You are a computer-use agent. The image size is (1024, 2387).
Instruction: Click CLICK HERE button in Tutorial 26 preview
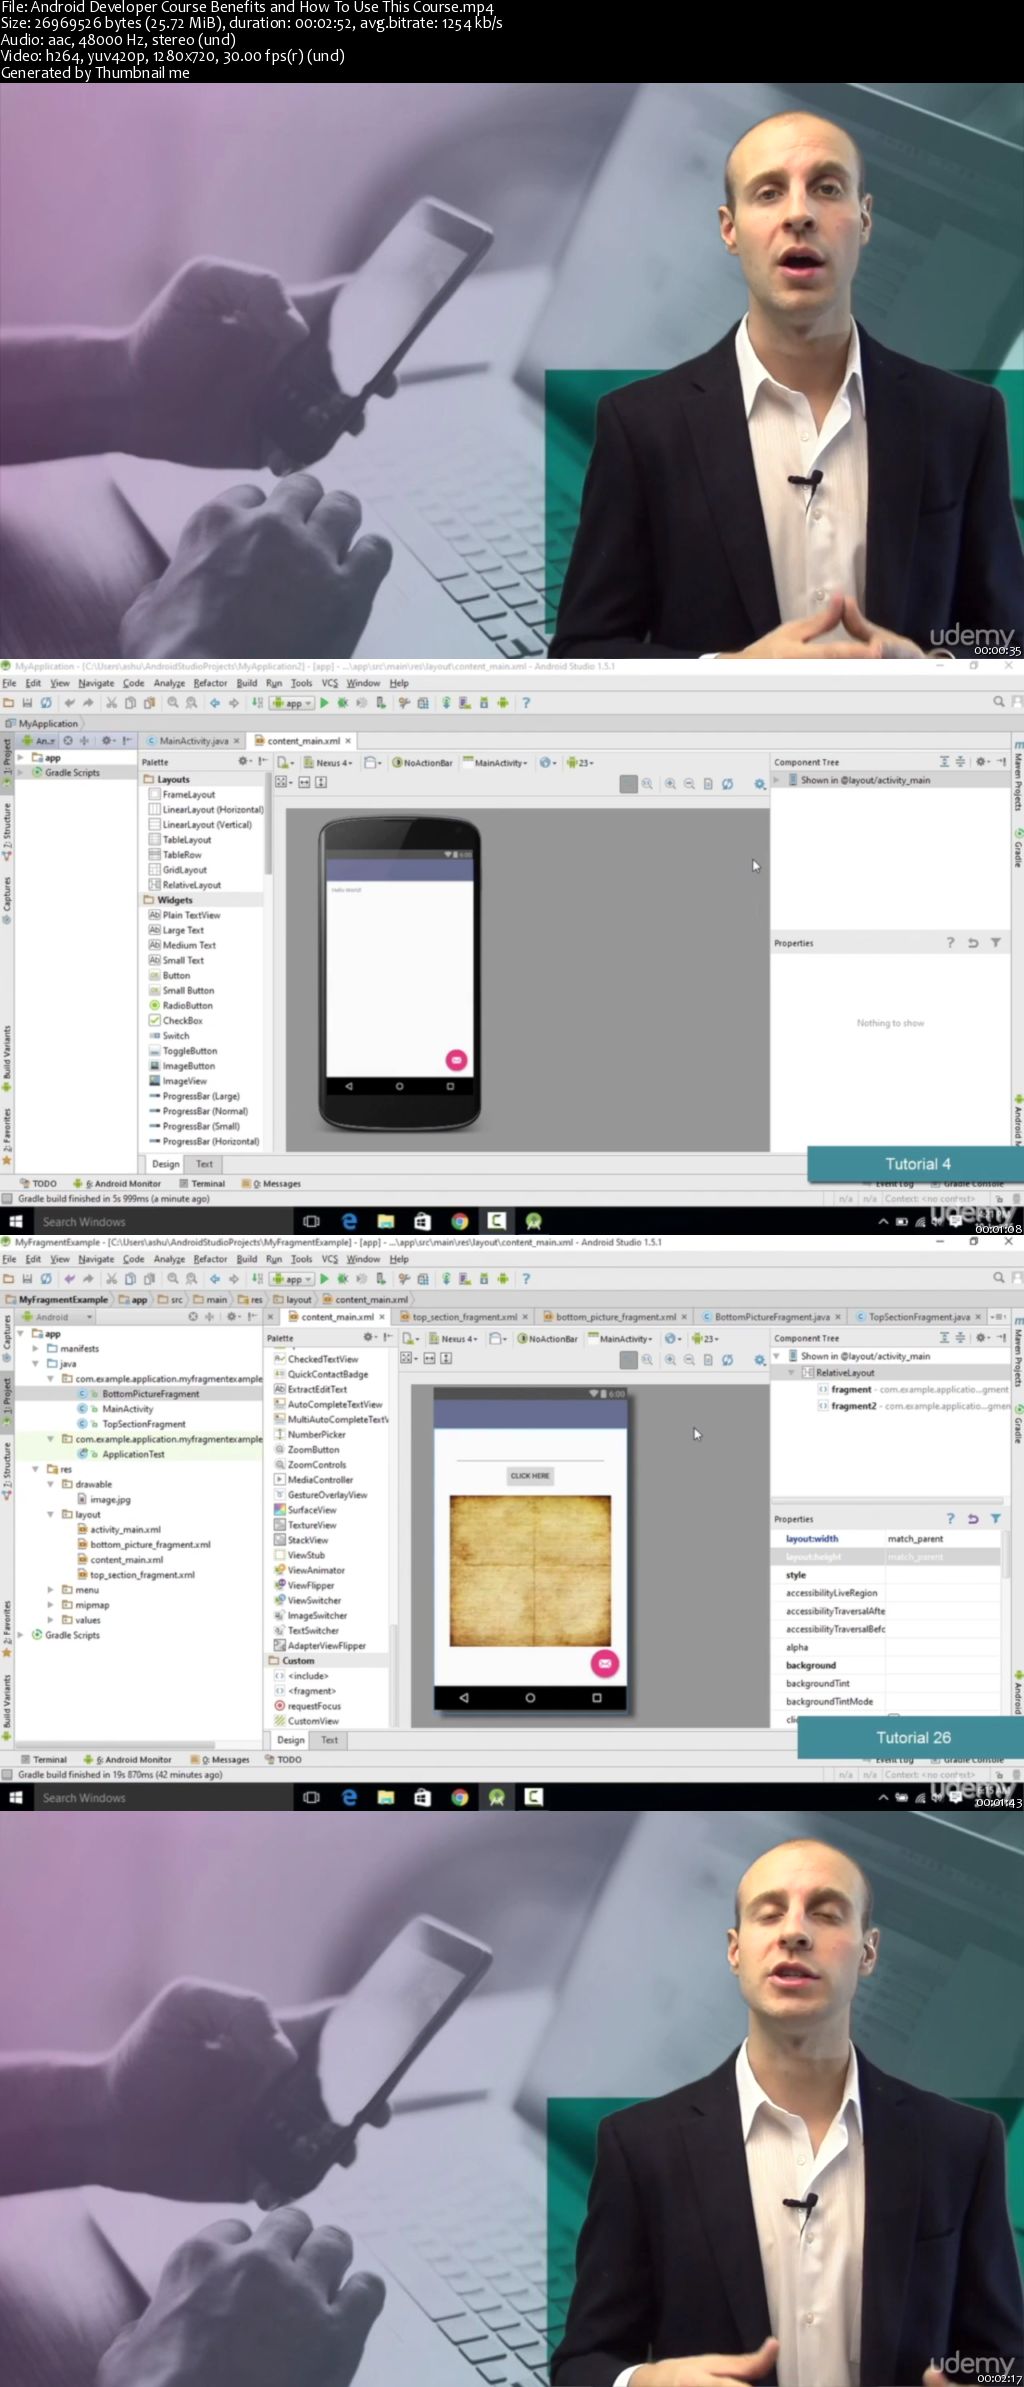530,1476
